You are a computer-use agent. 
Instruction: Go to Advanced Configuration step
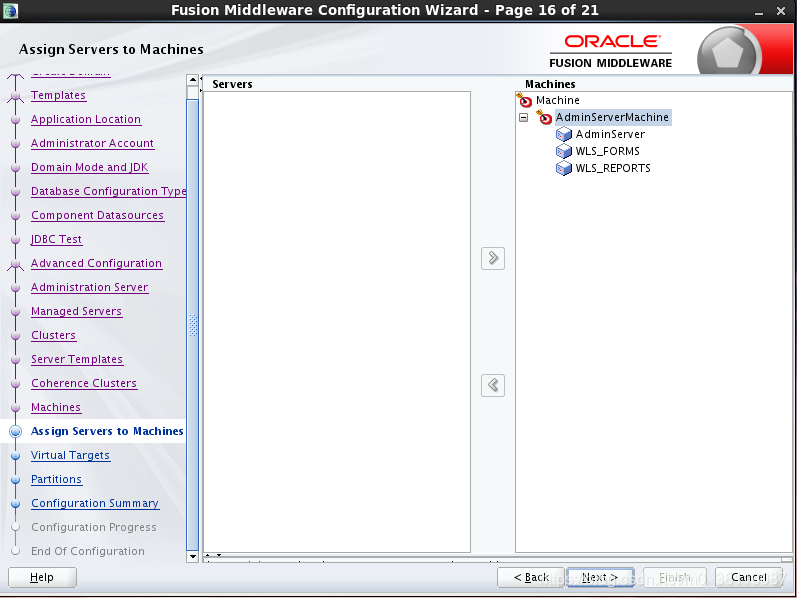pyautogui.click(x=97, y=263)
